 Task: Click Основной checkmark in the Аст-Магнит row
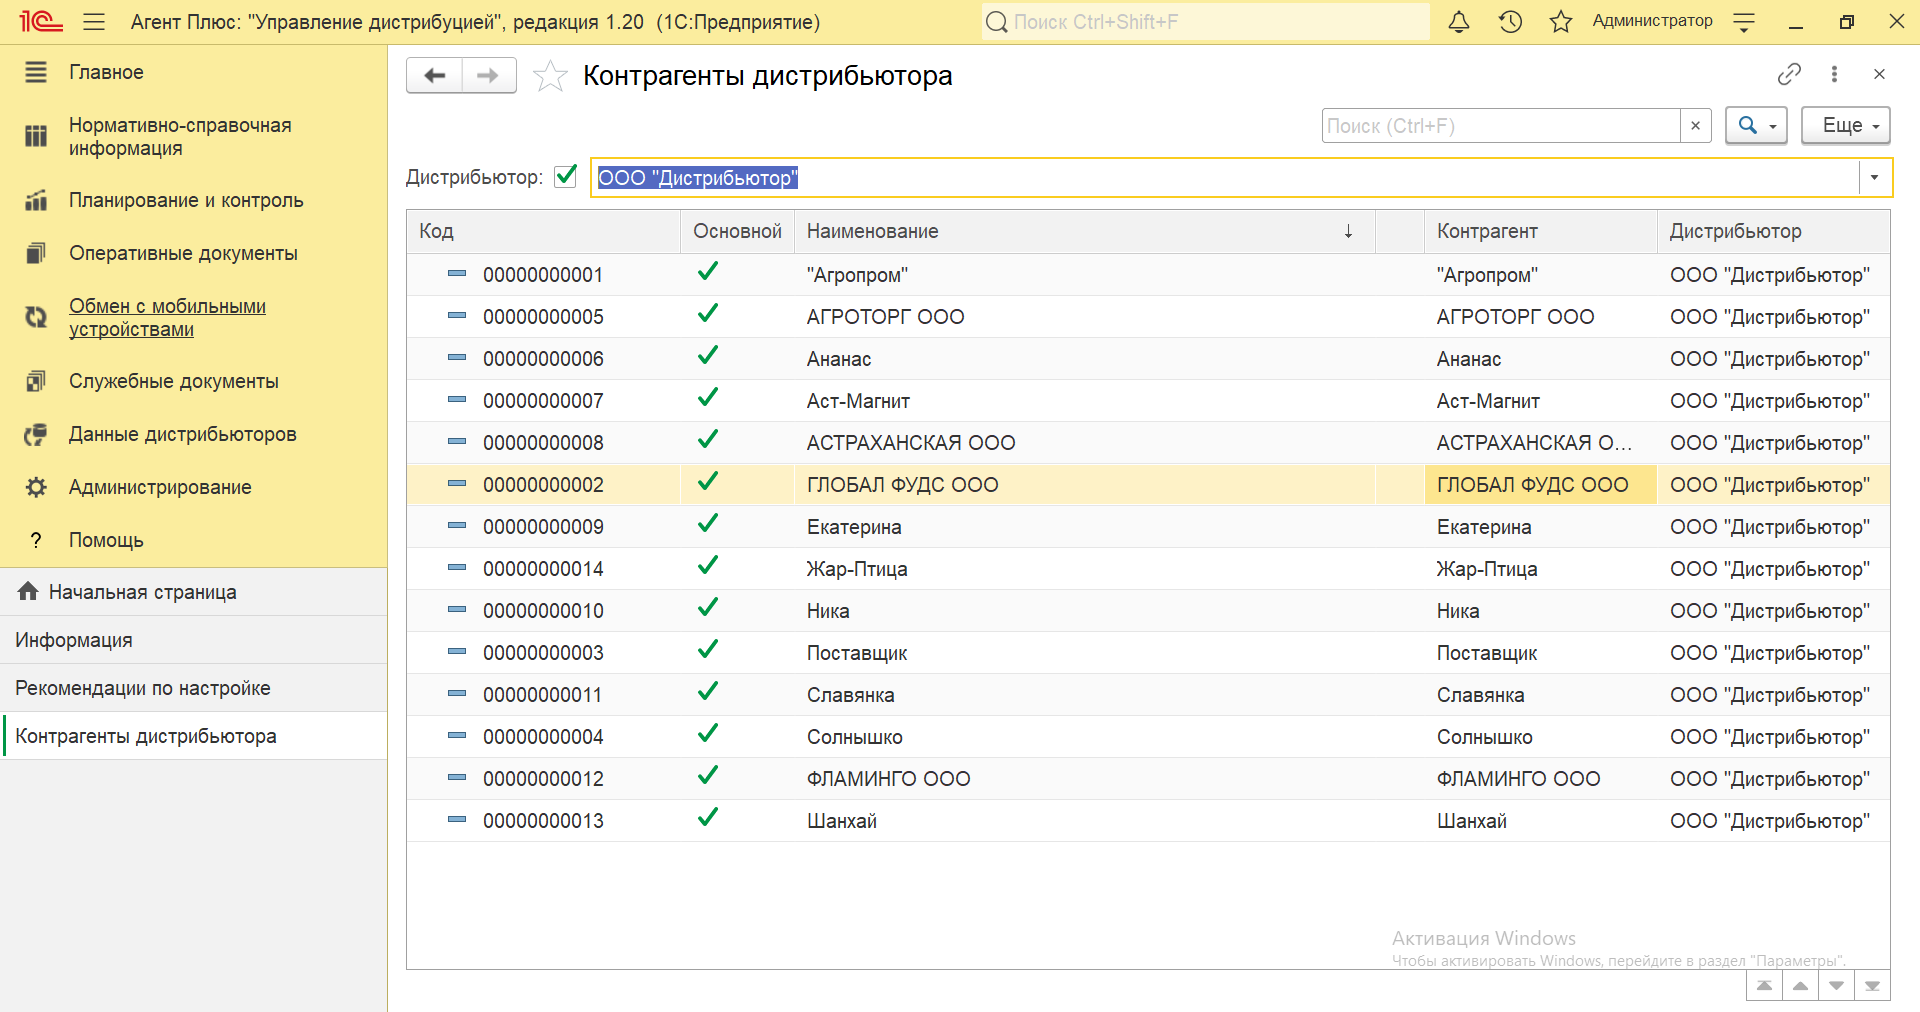pos(708,398)
